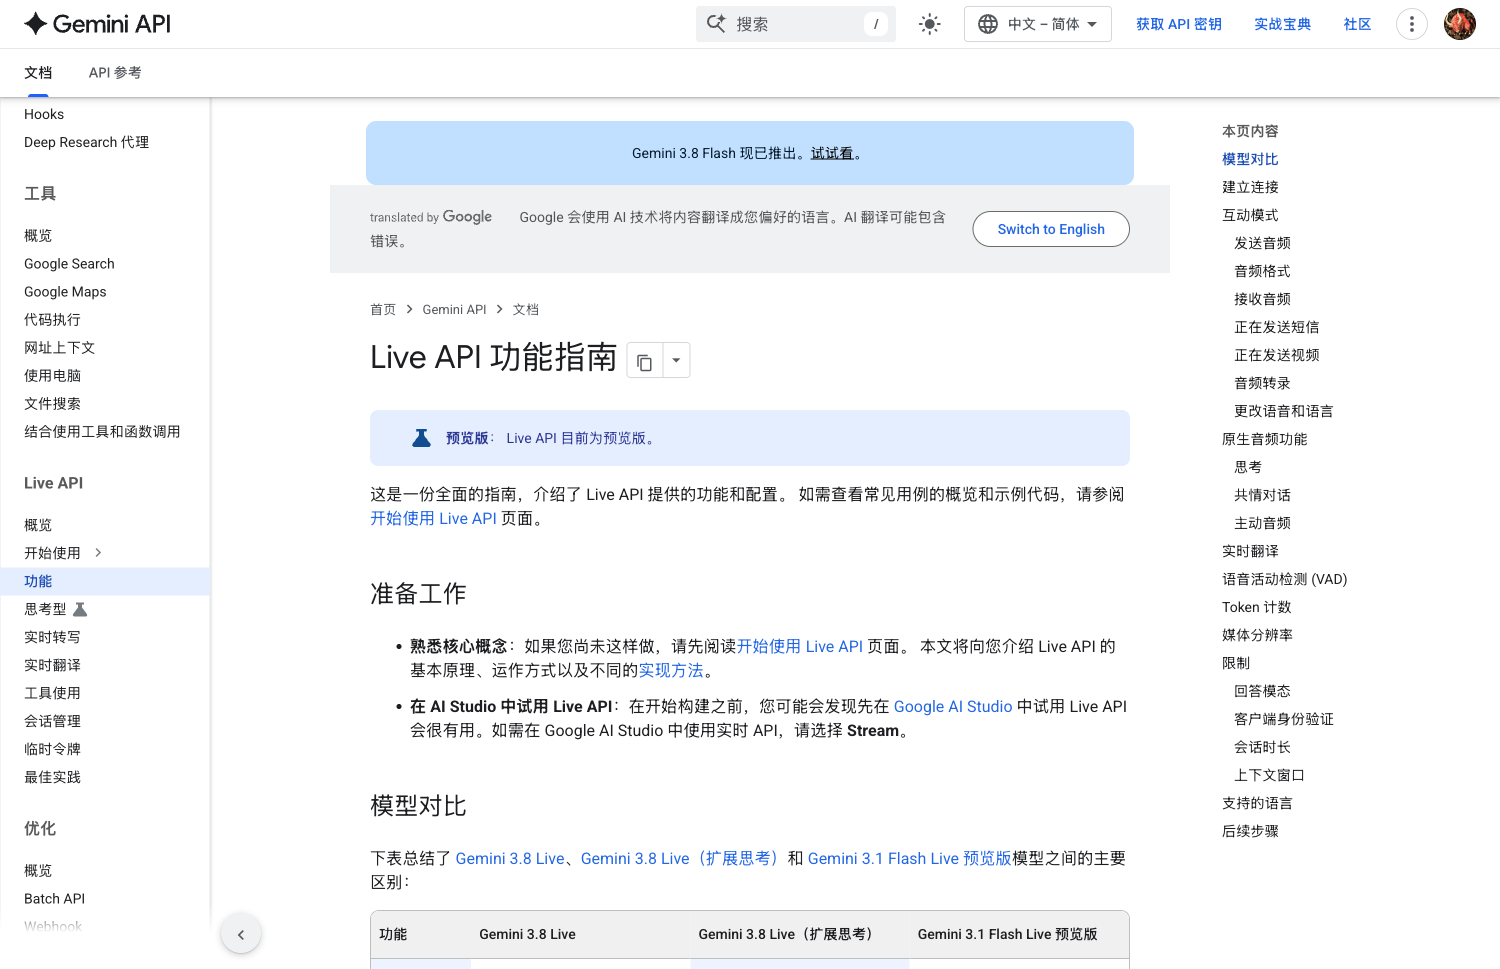
Task: Open Google Search in the sidebar
Action: pyautogui.click(x=69, y=264)
